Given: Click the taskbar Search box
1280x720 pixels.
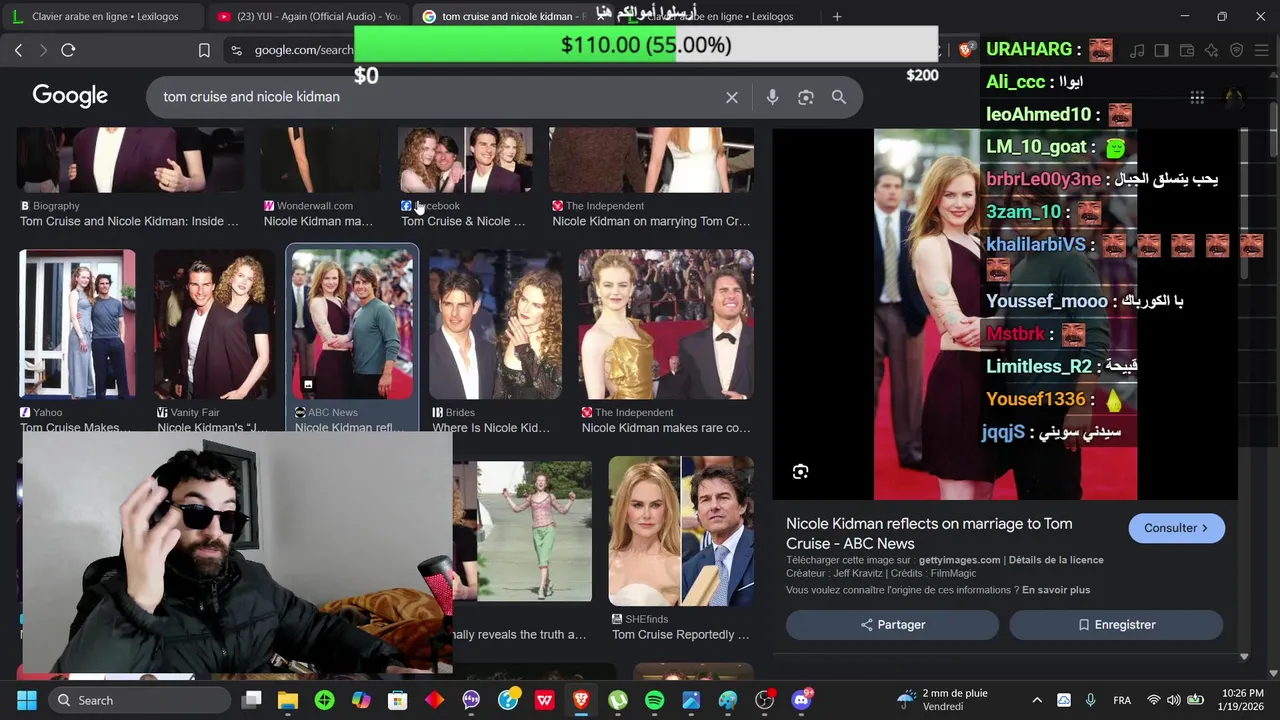Looking at the screenshot, I should click(140, 700).
